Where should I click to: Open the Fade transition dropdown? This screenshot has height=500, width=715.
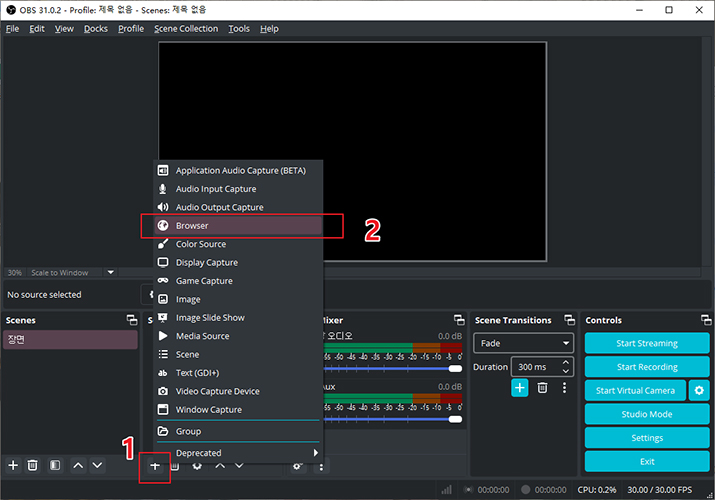pos(523,343)
